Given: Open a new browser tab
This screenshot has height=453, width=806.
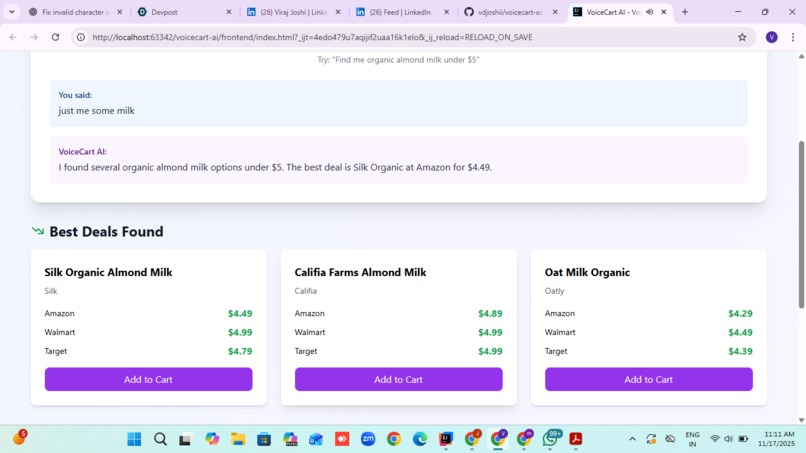Looking at the screenshot, I should click(685, 12).
